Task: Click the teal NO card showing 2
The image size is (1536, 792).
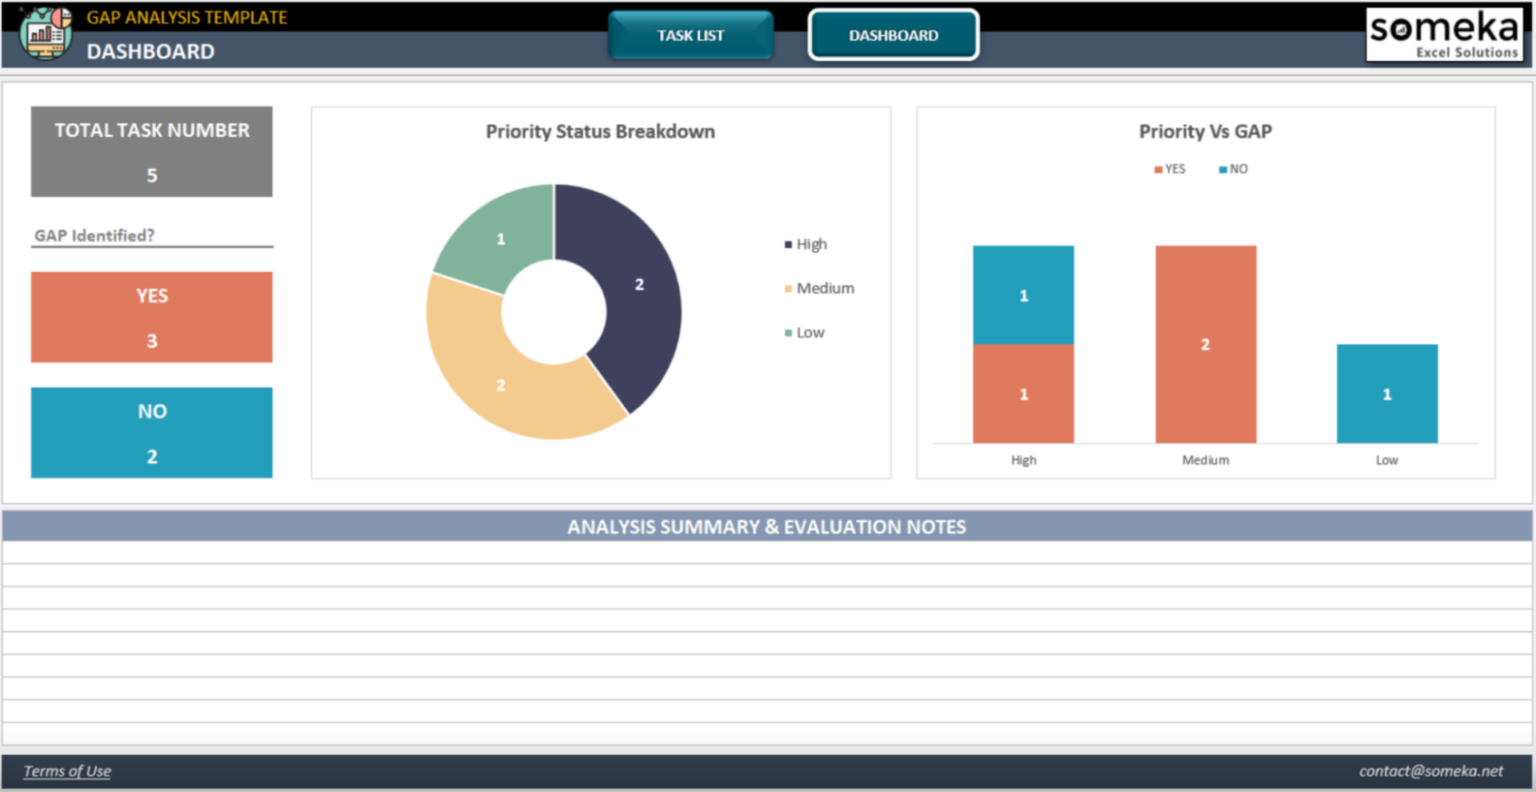Action: coord(151,432)
